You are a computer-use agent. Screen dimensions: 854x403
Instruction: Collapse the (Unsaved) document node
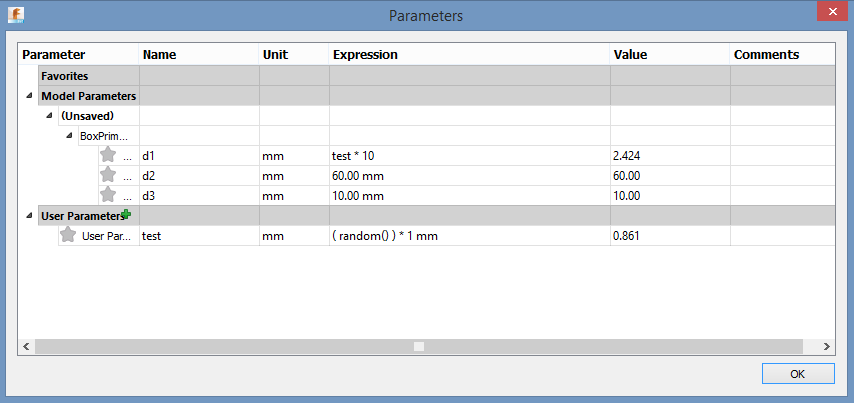coord(49,115)
